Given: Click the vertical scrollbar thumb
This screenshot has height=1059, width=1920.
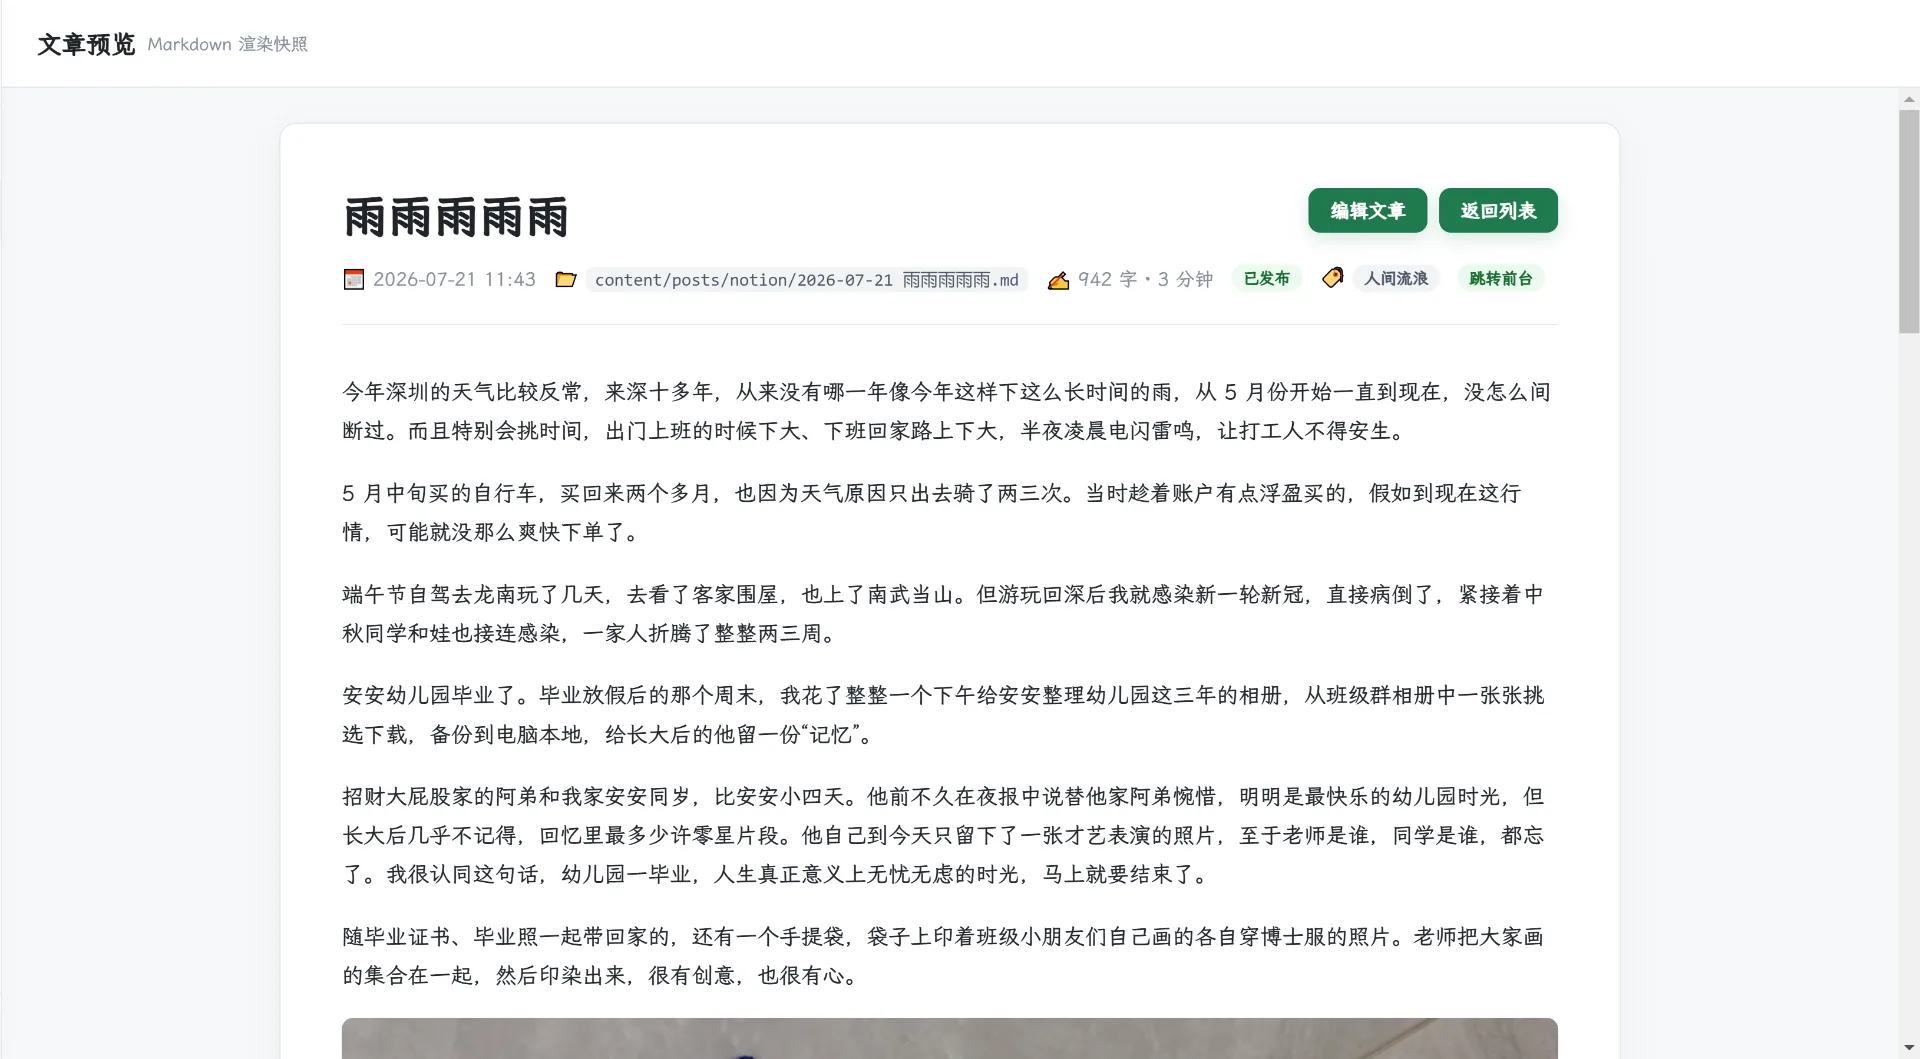Looking at the screenshot, I should pyautogui.click(x=1909, y=221).
